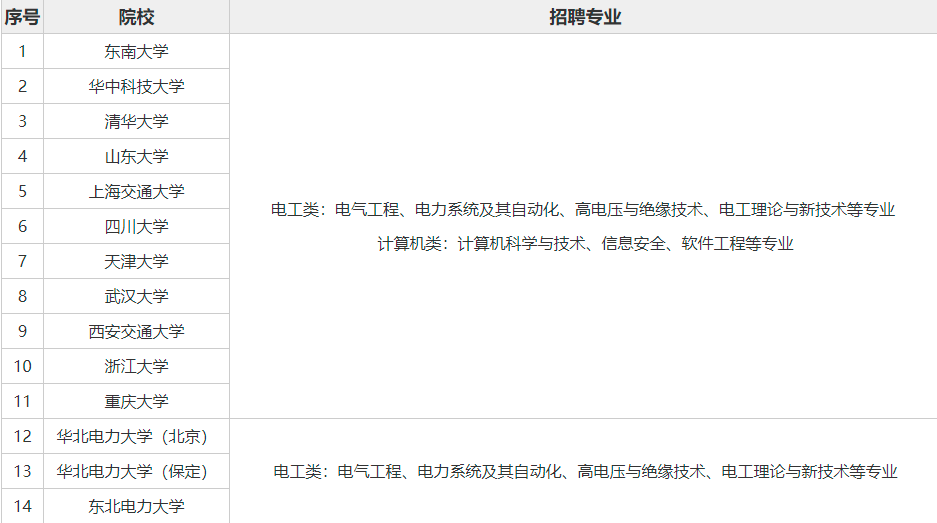Click row number 14 cell

pos(22,506)
